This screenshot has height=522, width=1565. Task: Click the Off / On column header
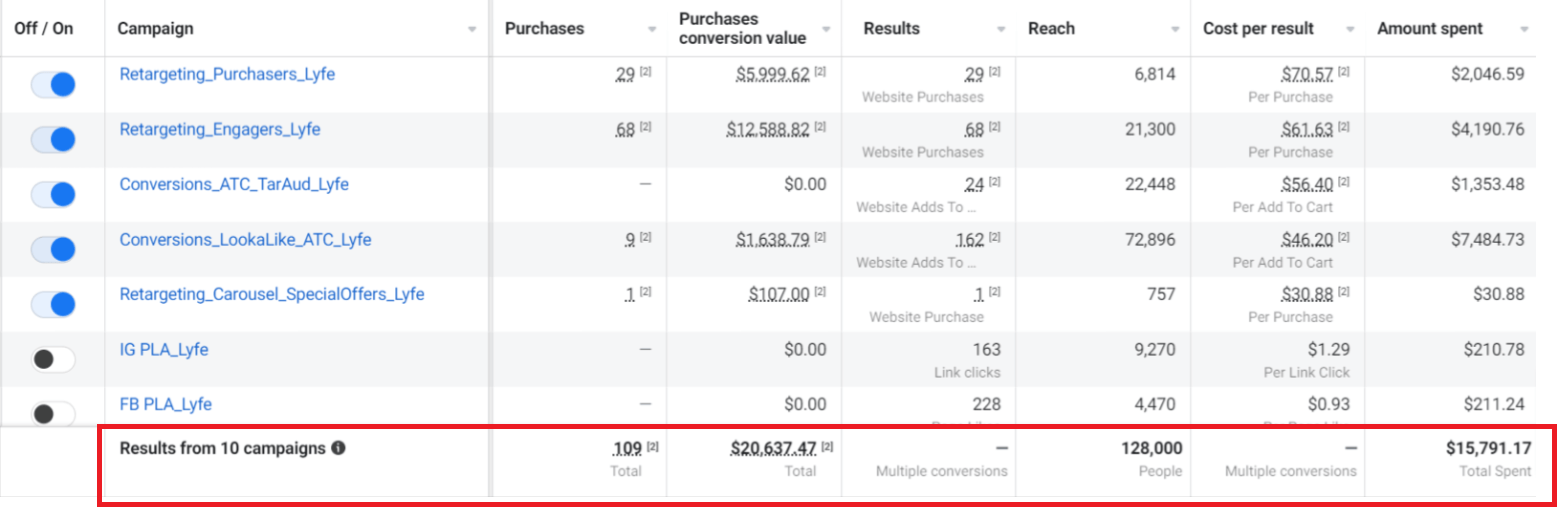(44, 29)
